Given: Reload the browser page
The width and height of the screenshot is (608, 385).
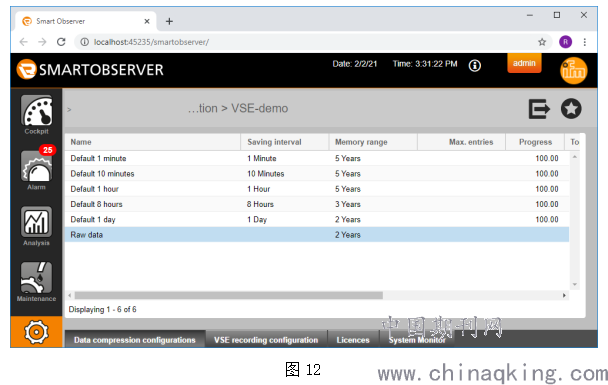Looking at the screenshot, I should [x=61, y=42].
